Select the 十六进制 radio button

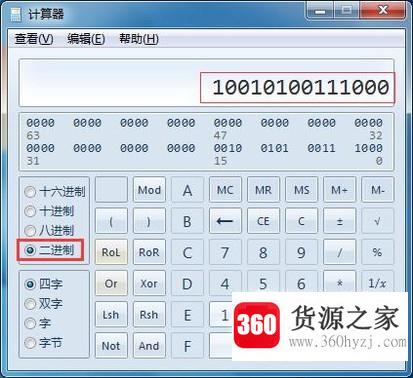(55, 192)
